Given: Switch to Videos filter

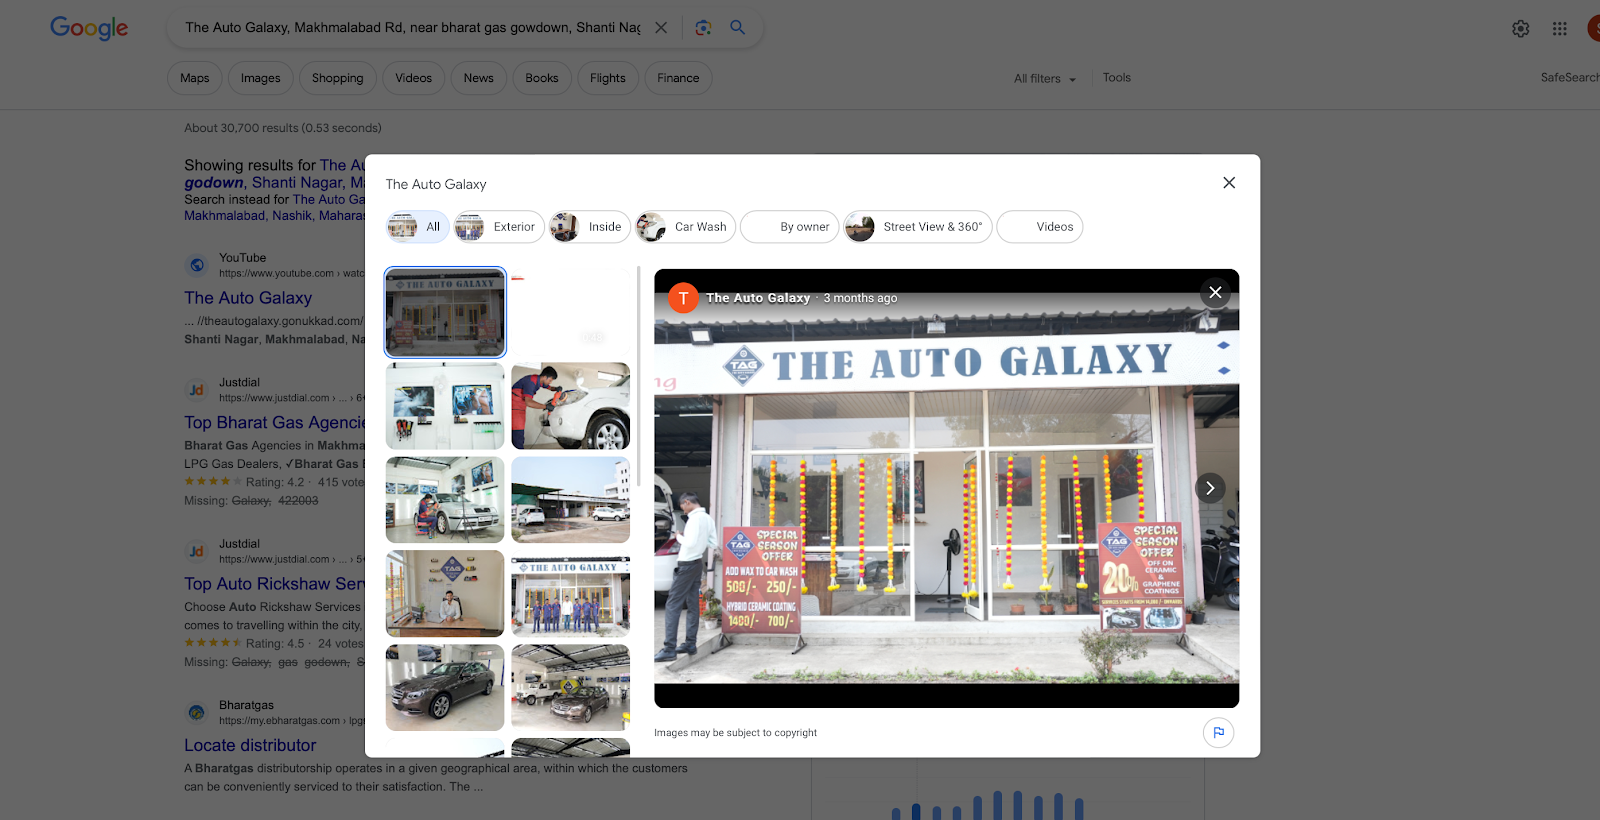Looking at the screenshot, I should click(x=1040, y=227).
